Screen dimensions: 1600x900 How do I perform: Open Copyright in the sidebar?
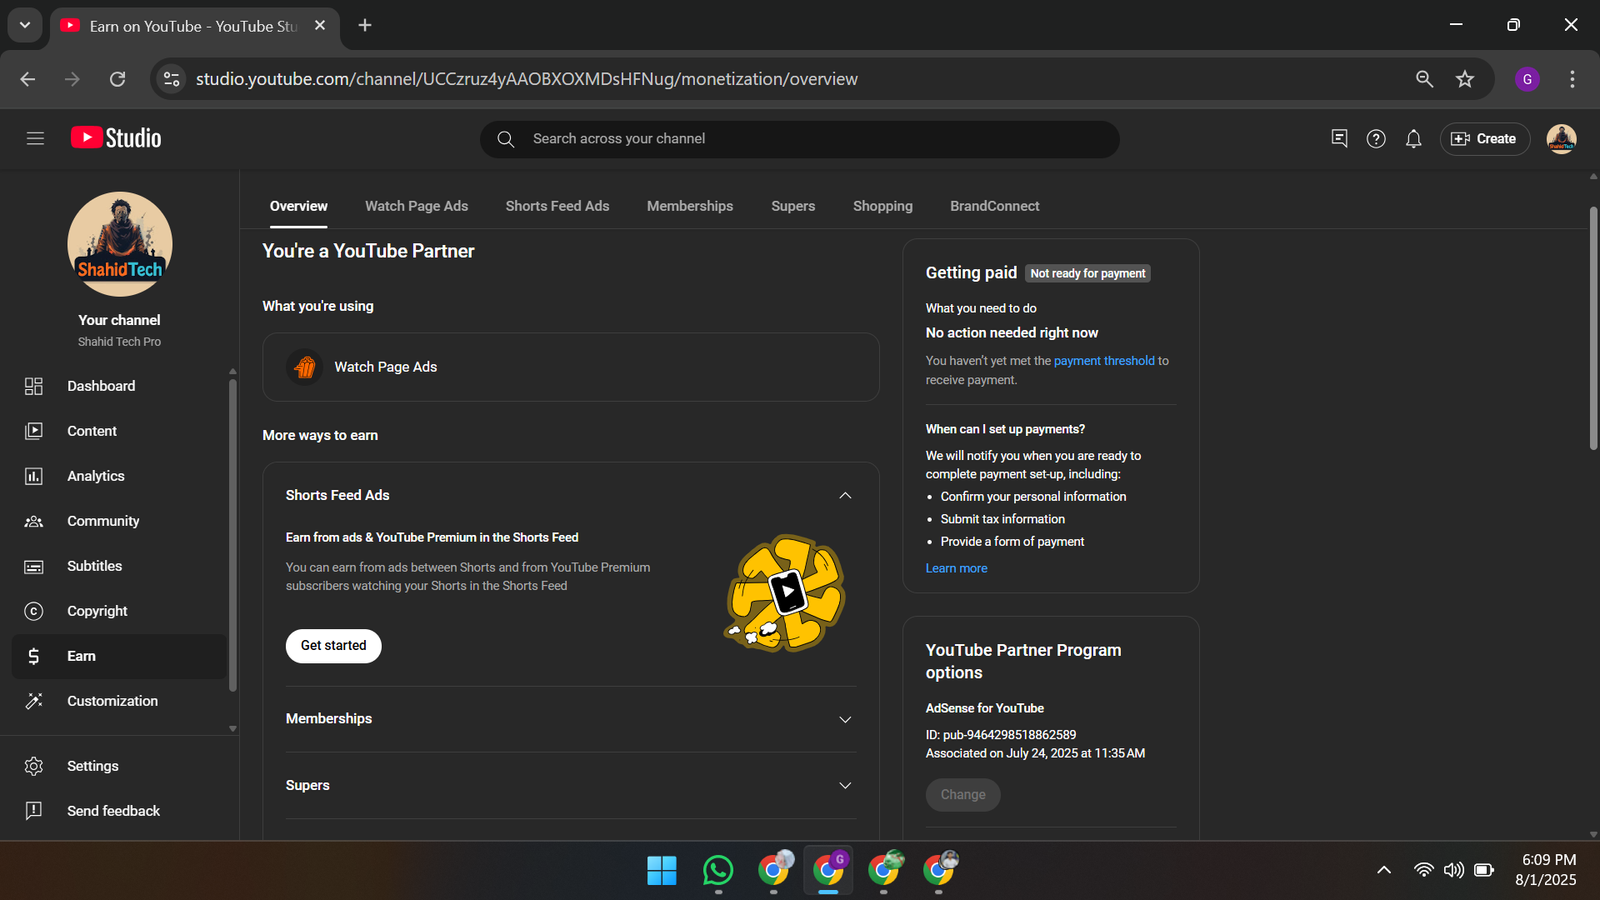coord(120,611)
